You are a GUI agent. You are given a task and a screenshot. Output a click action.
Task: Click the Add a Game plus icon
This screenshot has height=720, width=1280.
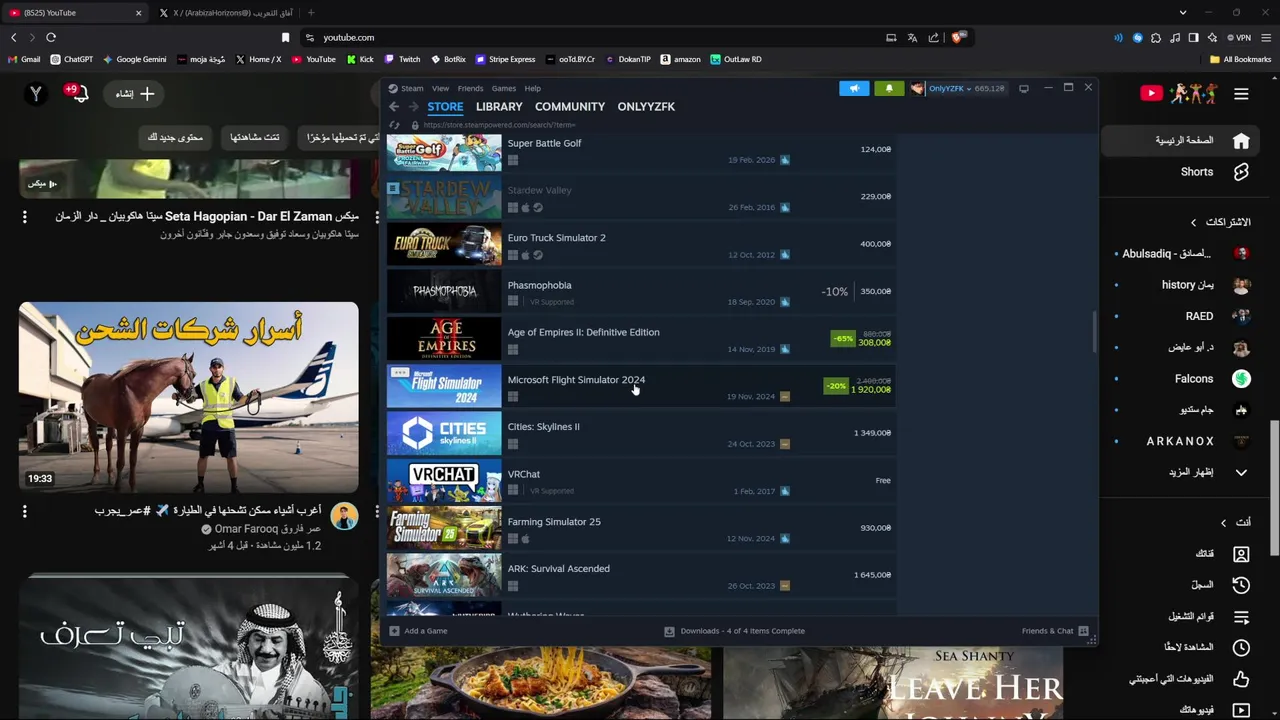point(394,631)
